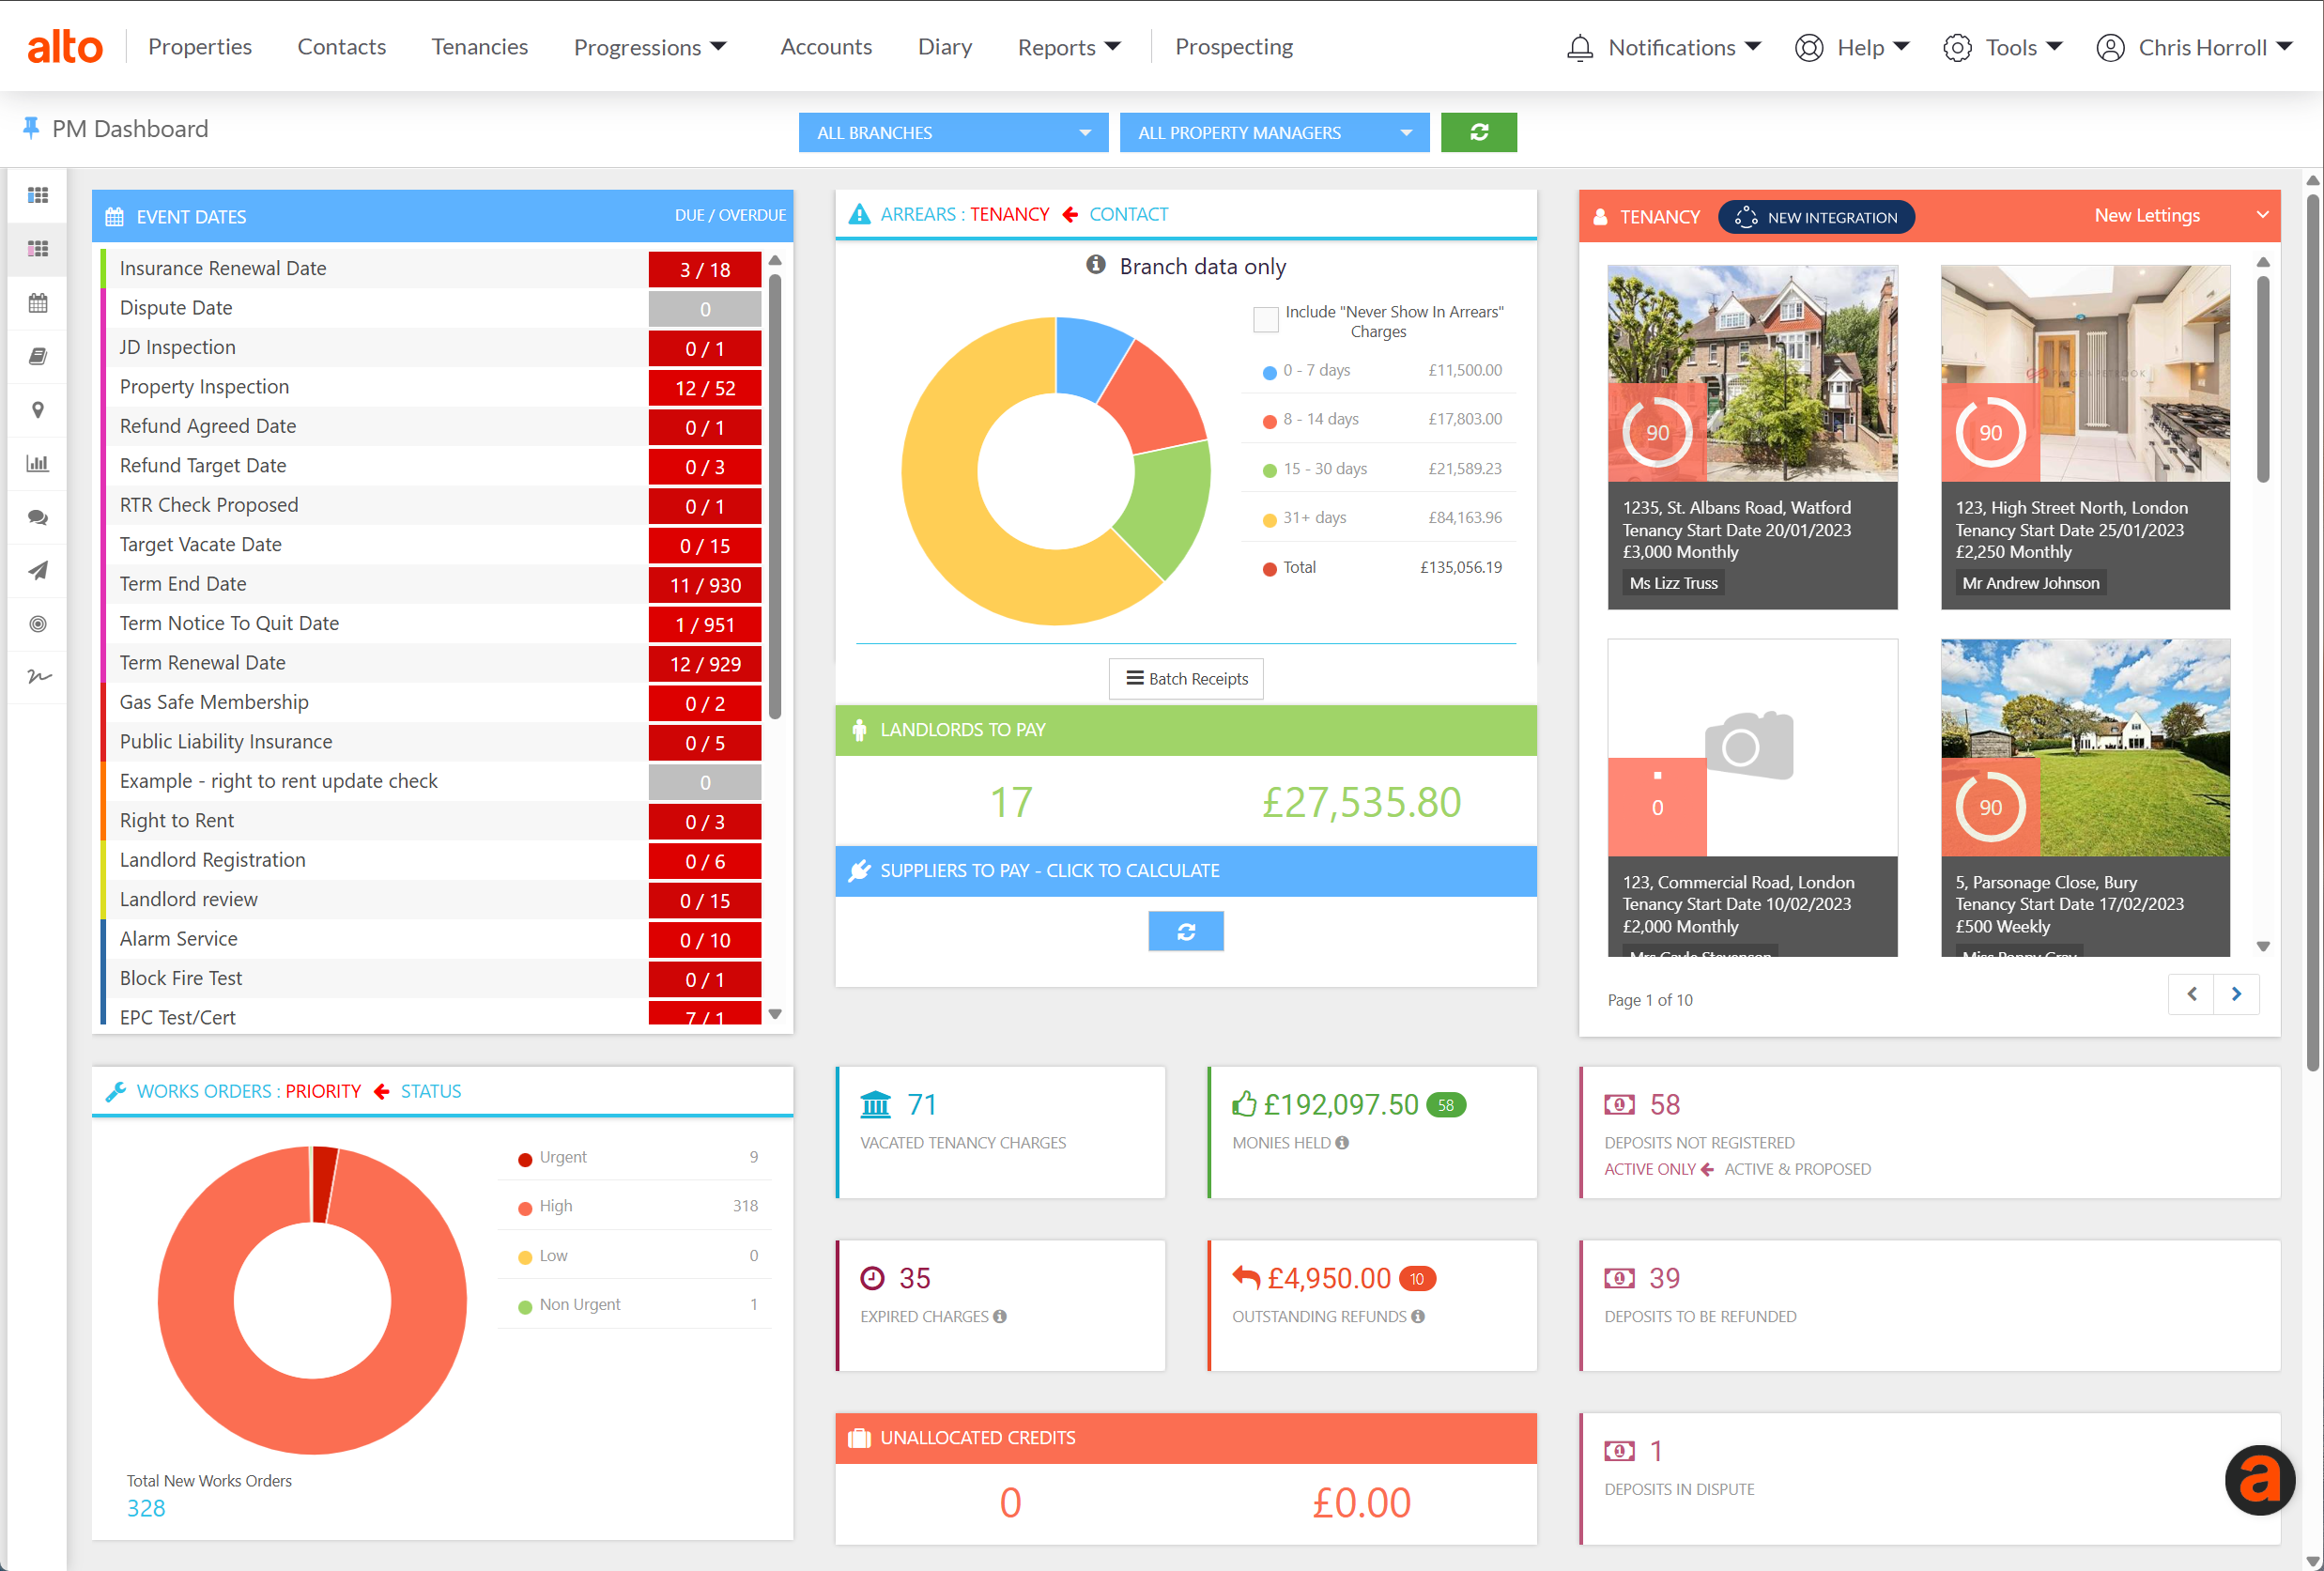
Task: Click the user profile avatar icon
Action: click(x=2109, y=47)
